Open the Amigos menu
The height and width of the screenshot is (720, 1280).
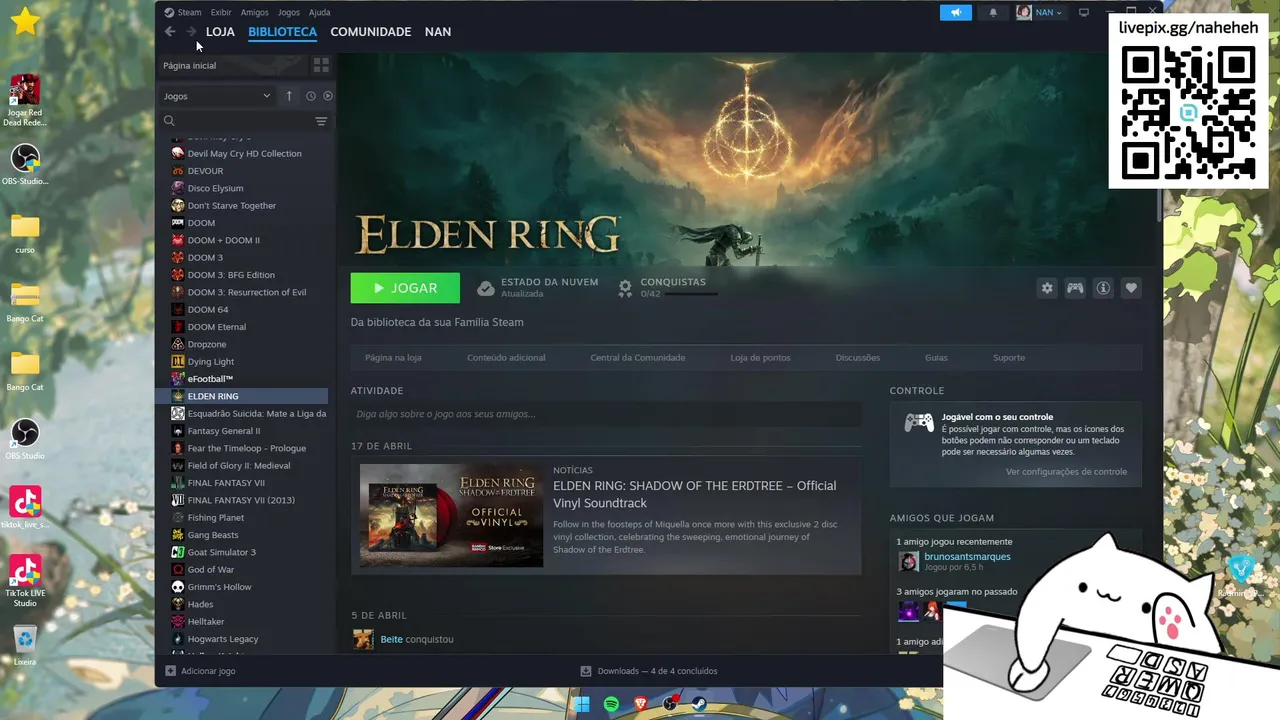[254, 12]
